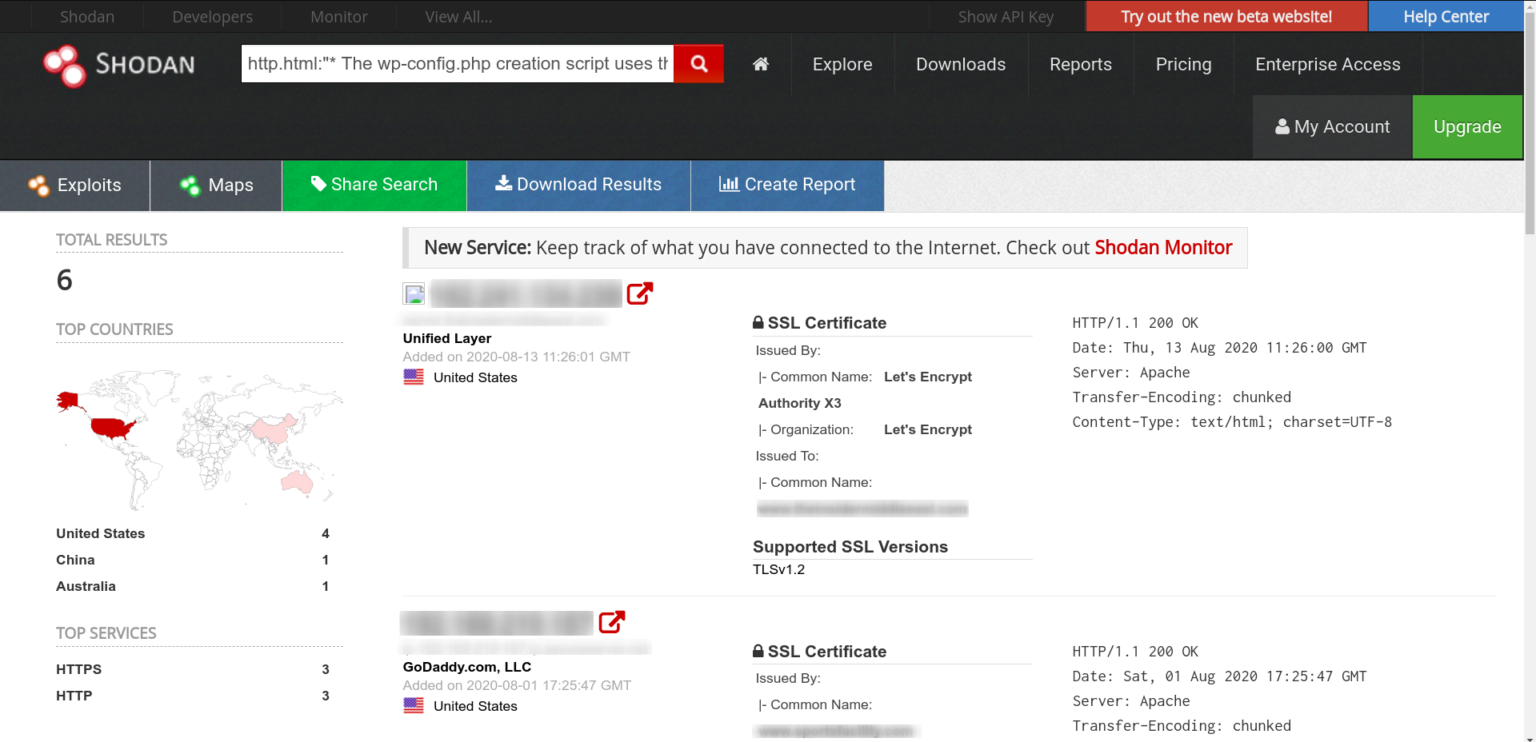Viewport: 1536px width, 742px height.
Task: Filter by Australia country
Action: [x=86, y=586]
